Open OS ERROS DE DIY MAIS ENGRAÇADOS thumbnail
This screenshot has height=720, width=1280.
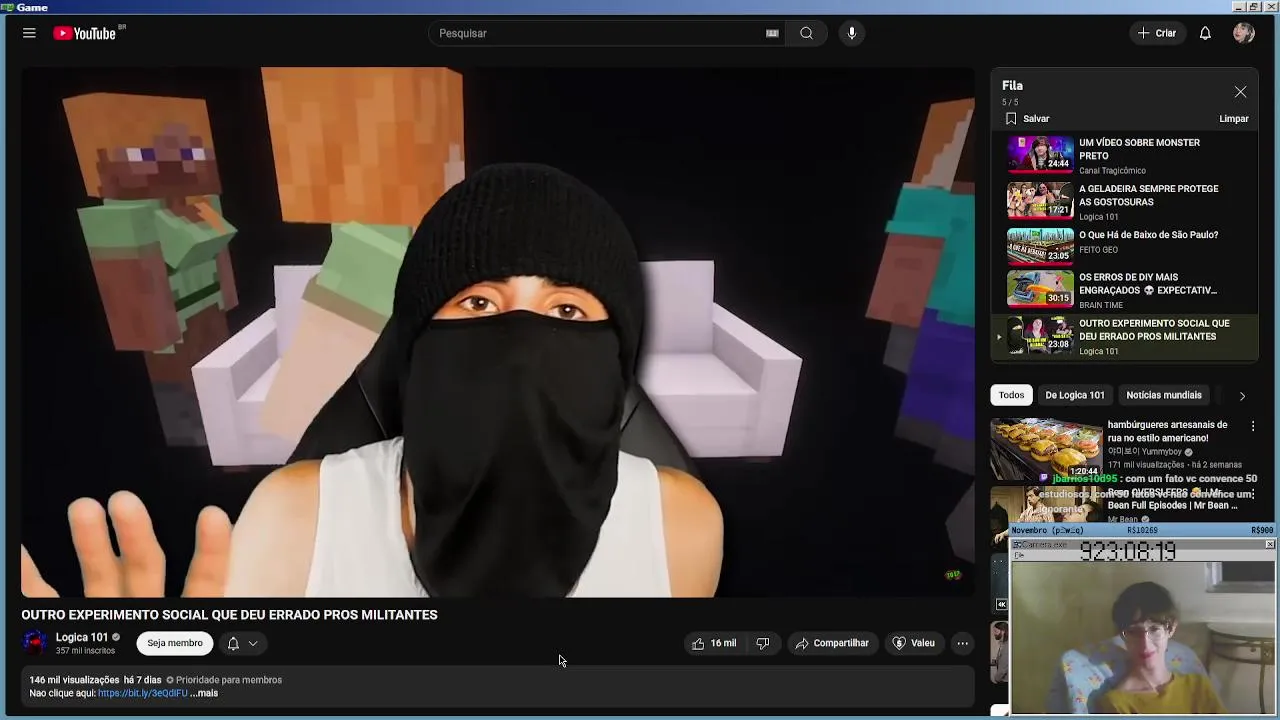click(x=1040, y=288)
